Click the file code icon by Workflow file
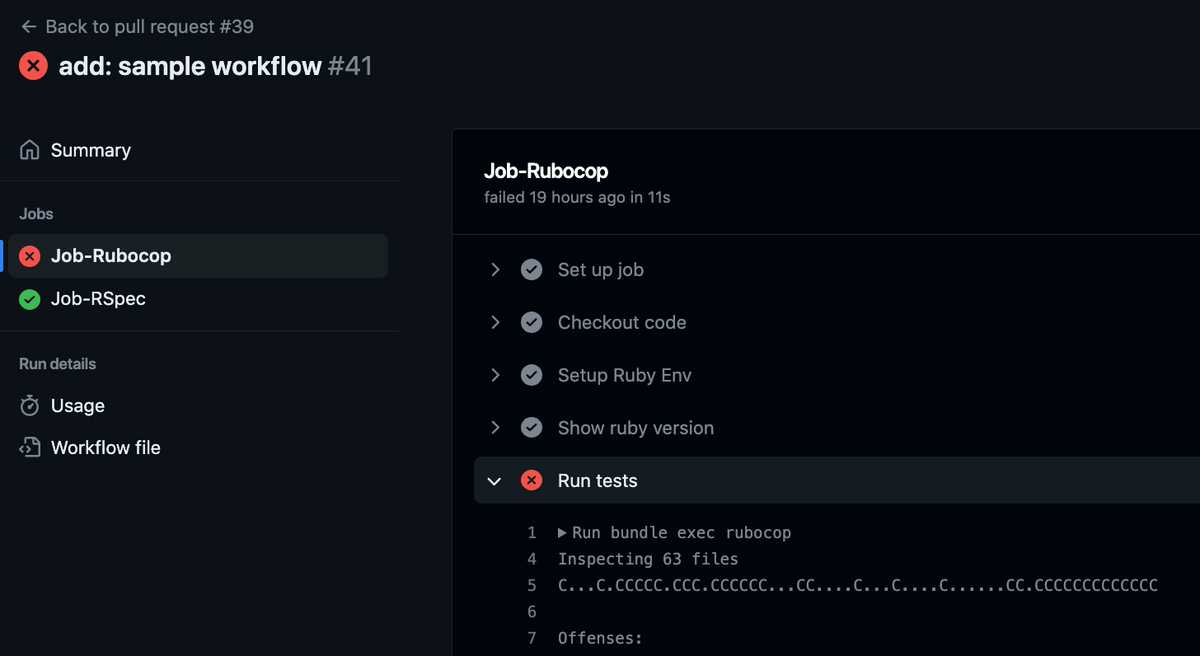The image size is (1200, 656). (x=30, y=448)
